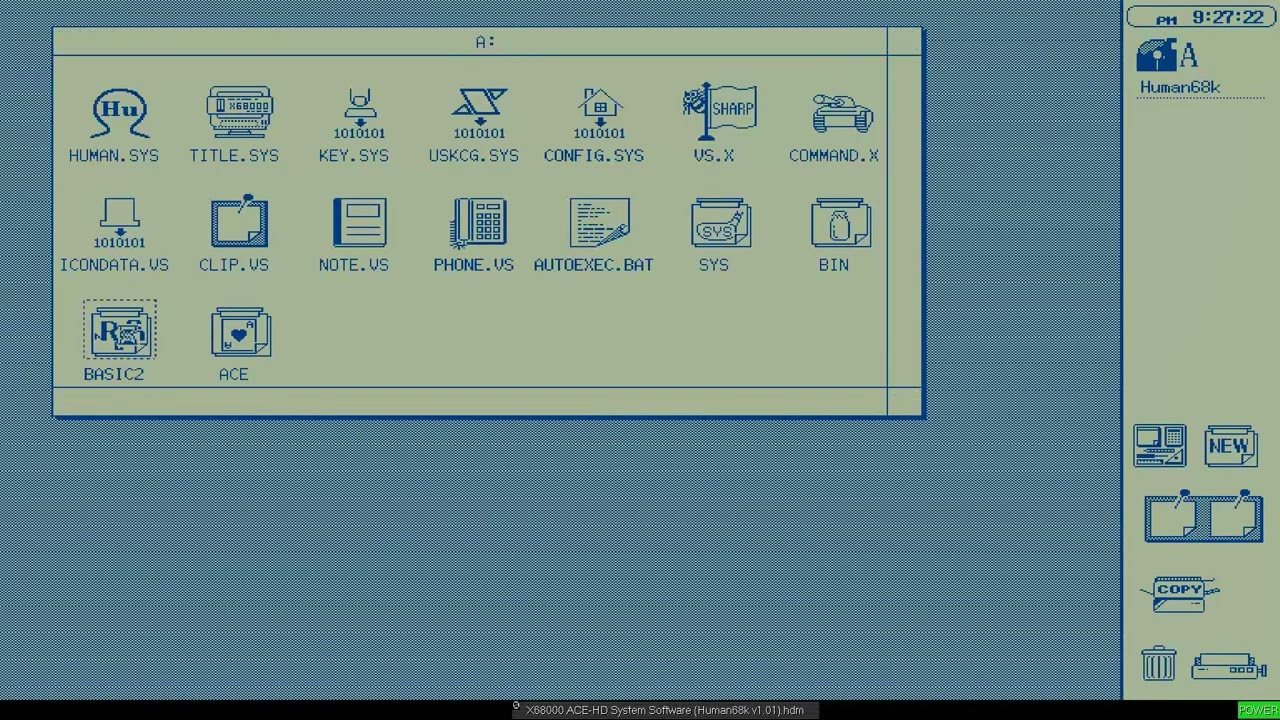1280x720 pixels.
Task: Click the KEY.SYS file icon
Action: 359,113
